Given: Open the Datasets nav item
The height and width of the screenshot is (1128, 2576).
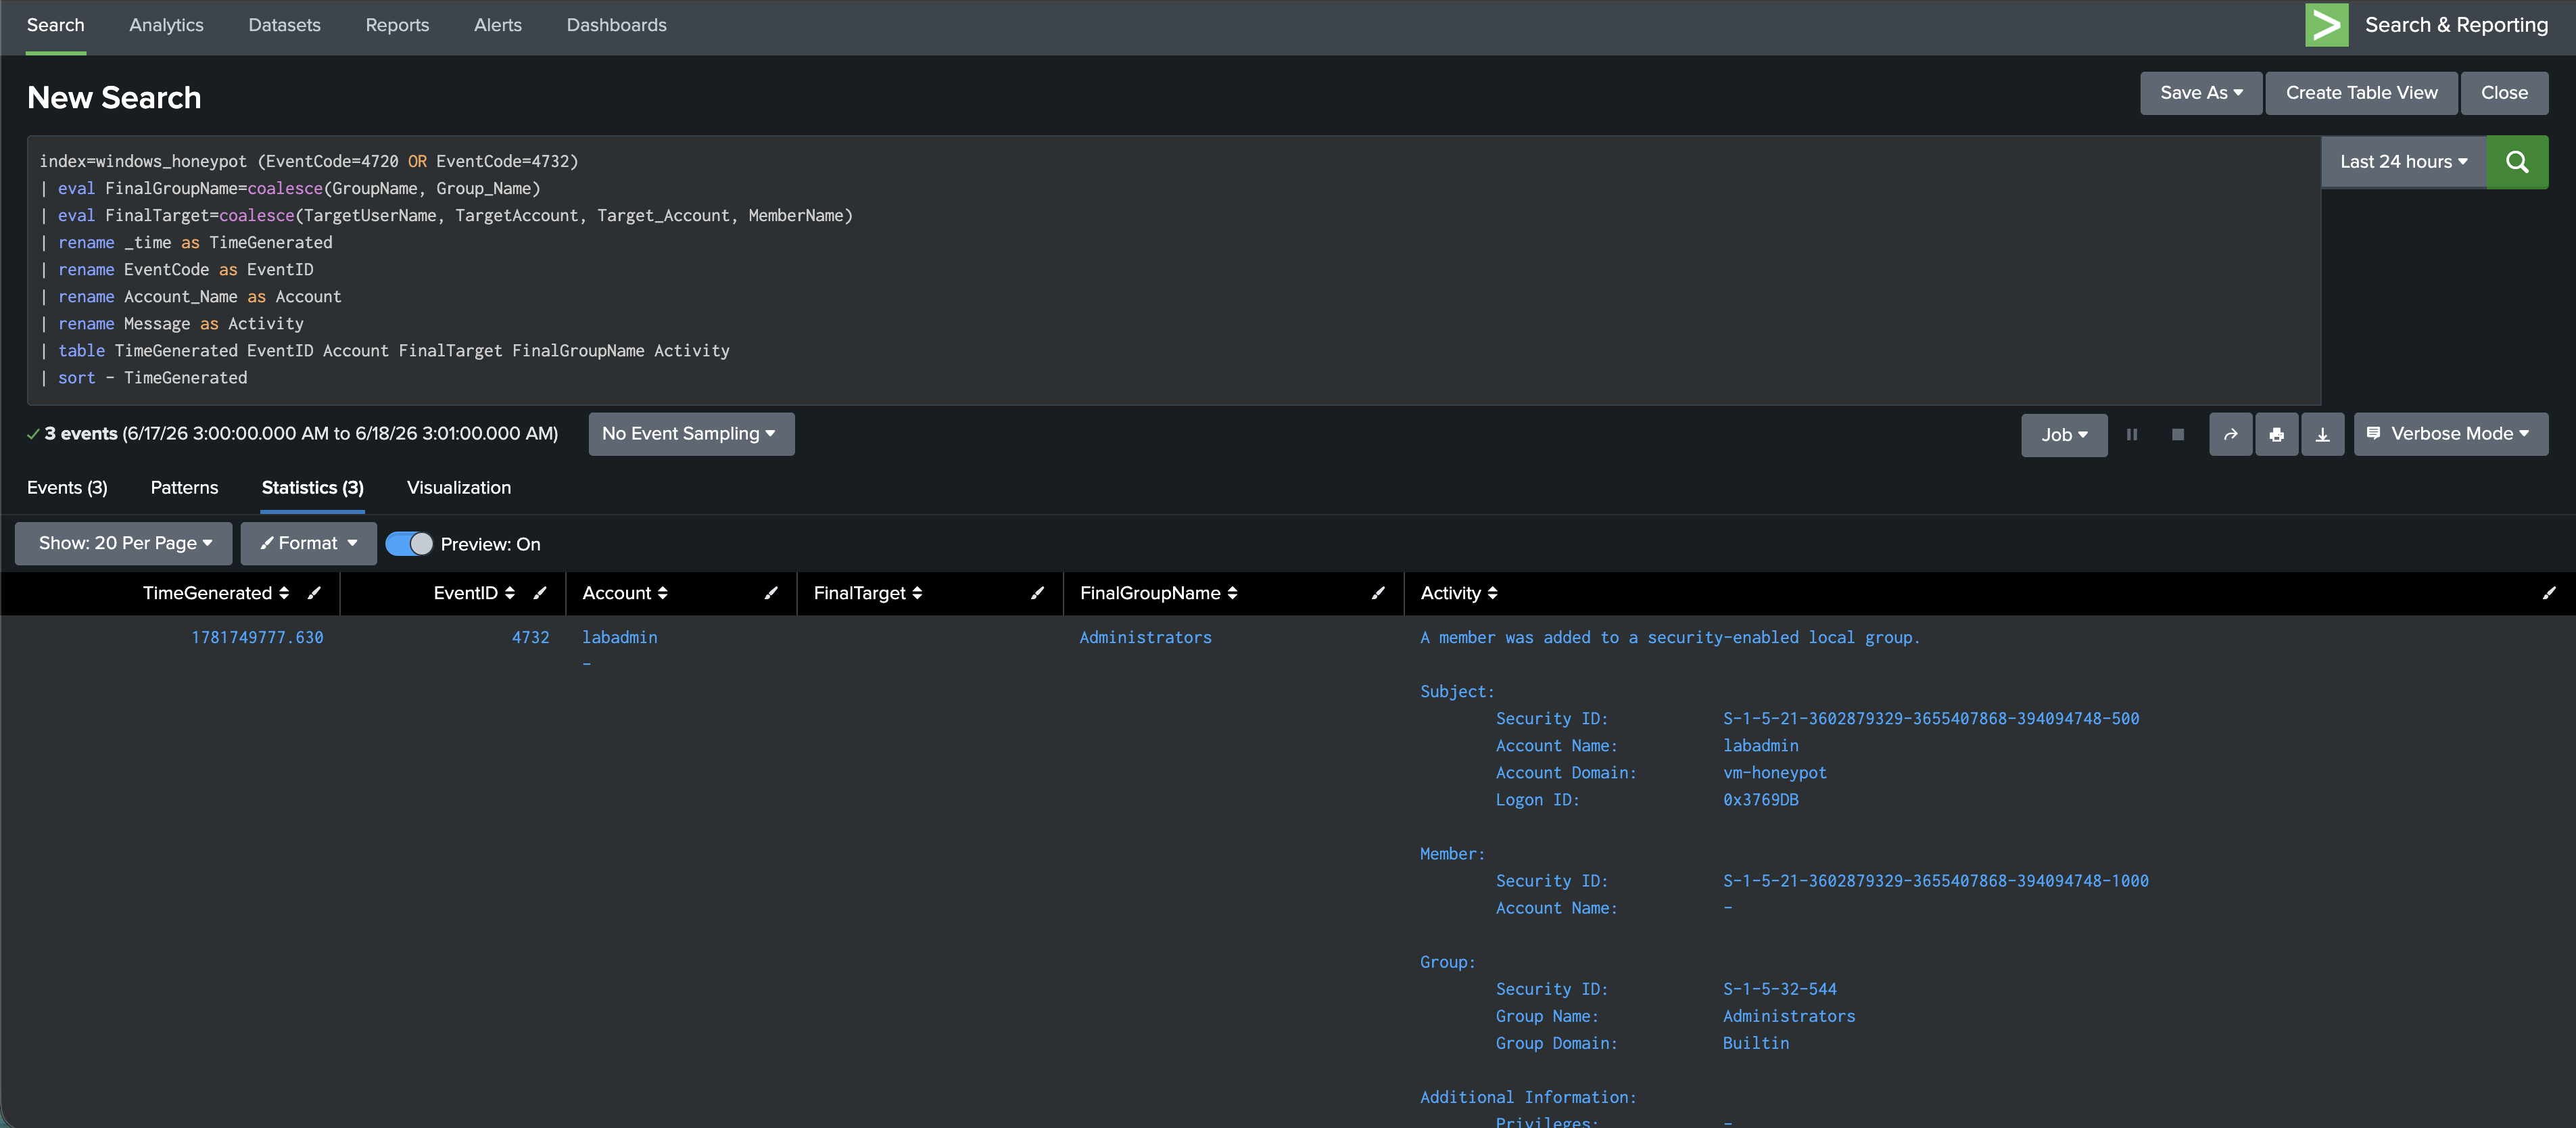Looking at the screenshot, I should click(284, 25).
